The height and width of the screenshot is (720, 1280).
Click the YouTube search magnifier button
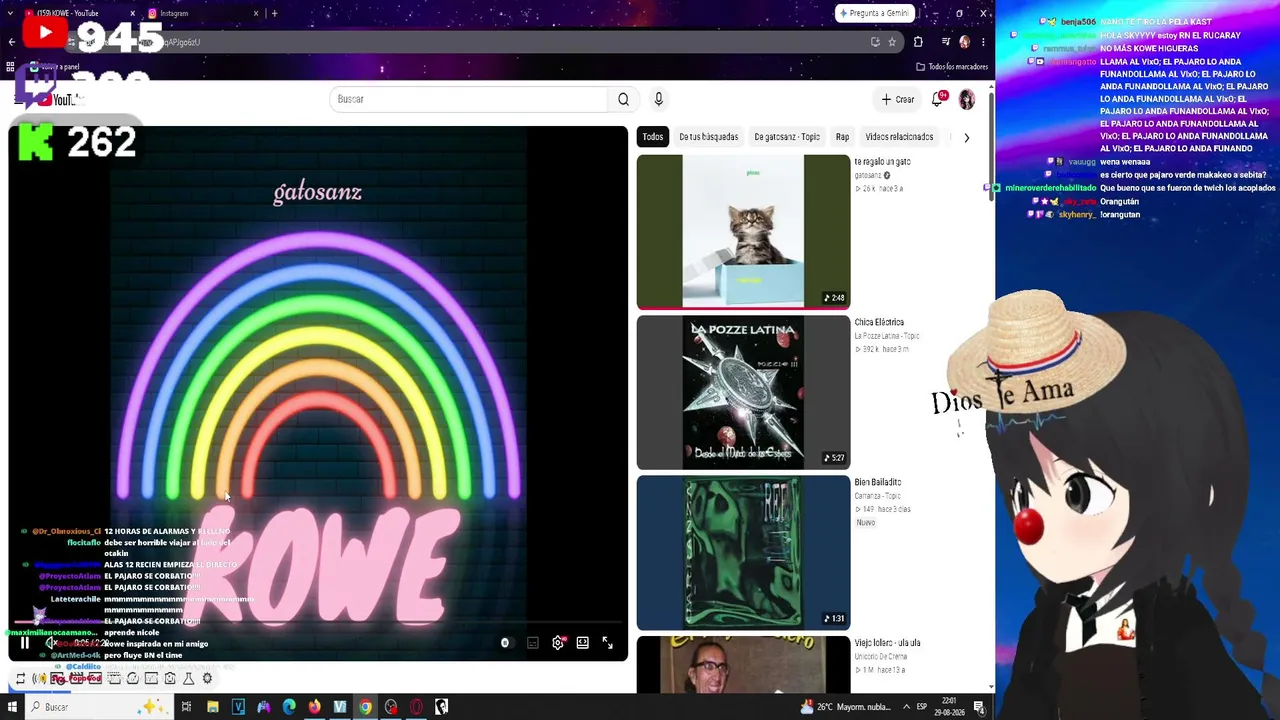pyautogui.click(x=623, y=99)
